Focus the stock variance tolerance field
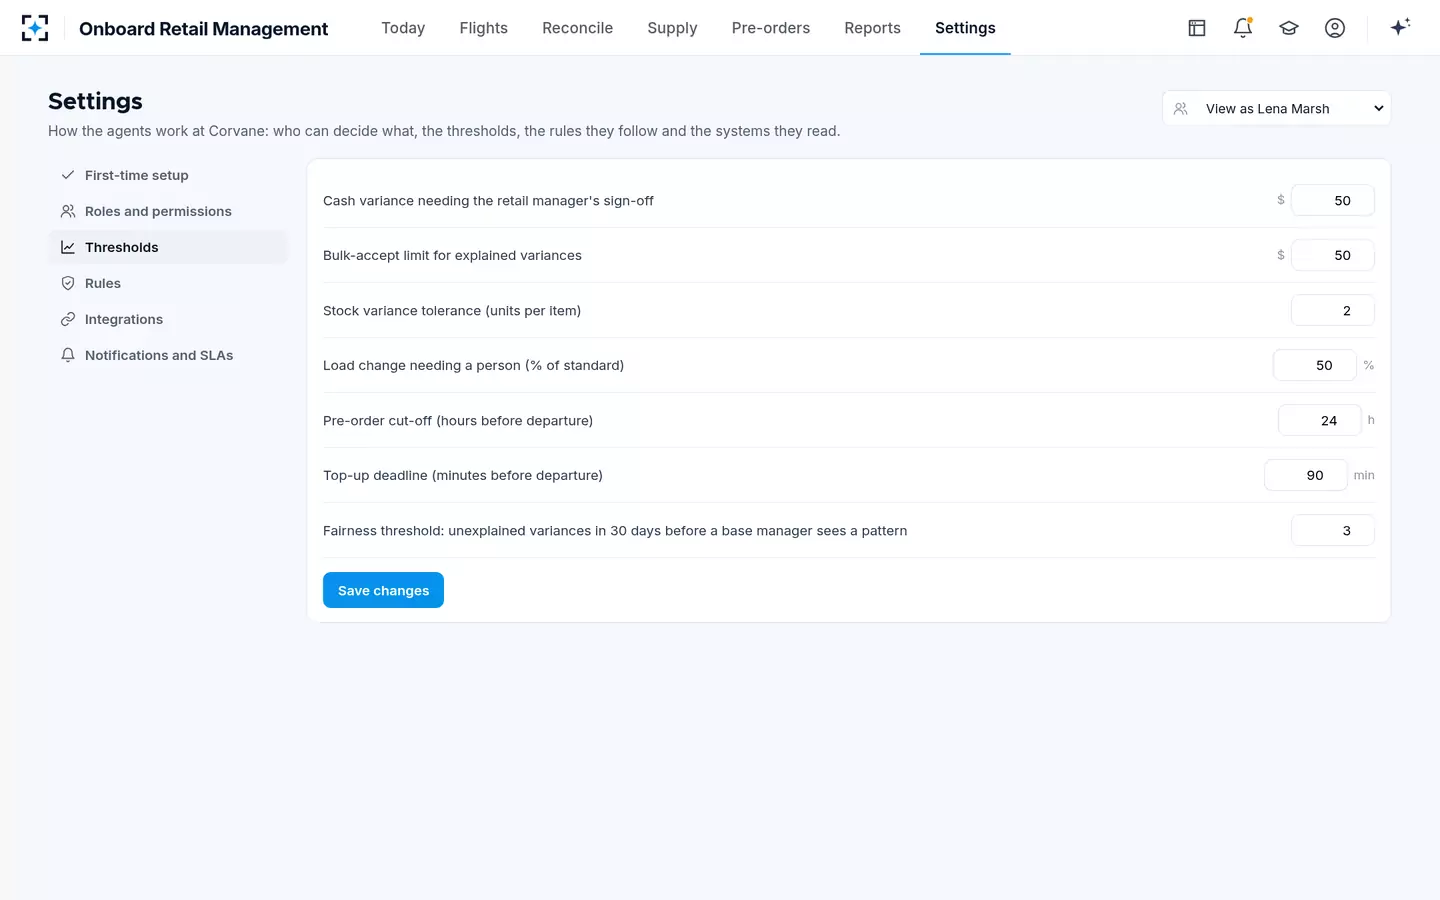The width and height of the screenshot is (1440, 900). click(1332, 310)
